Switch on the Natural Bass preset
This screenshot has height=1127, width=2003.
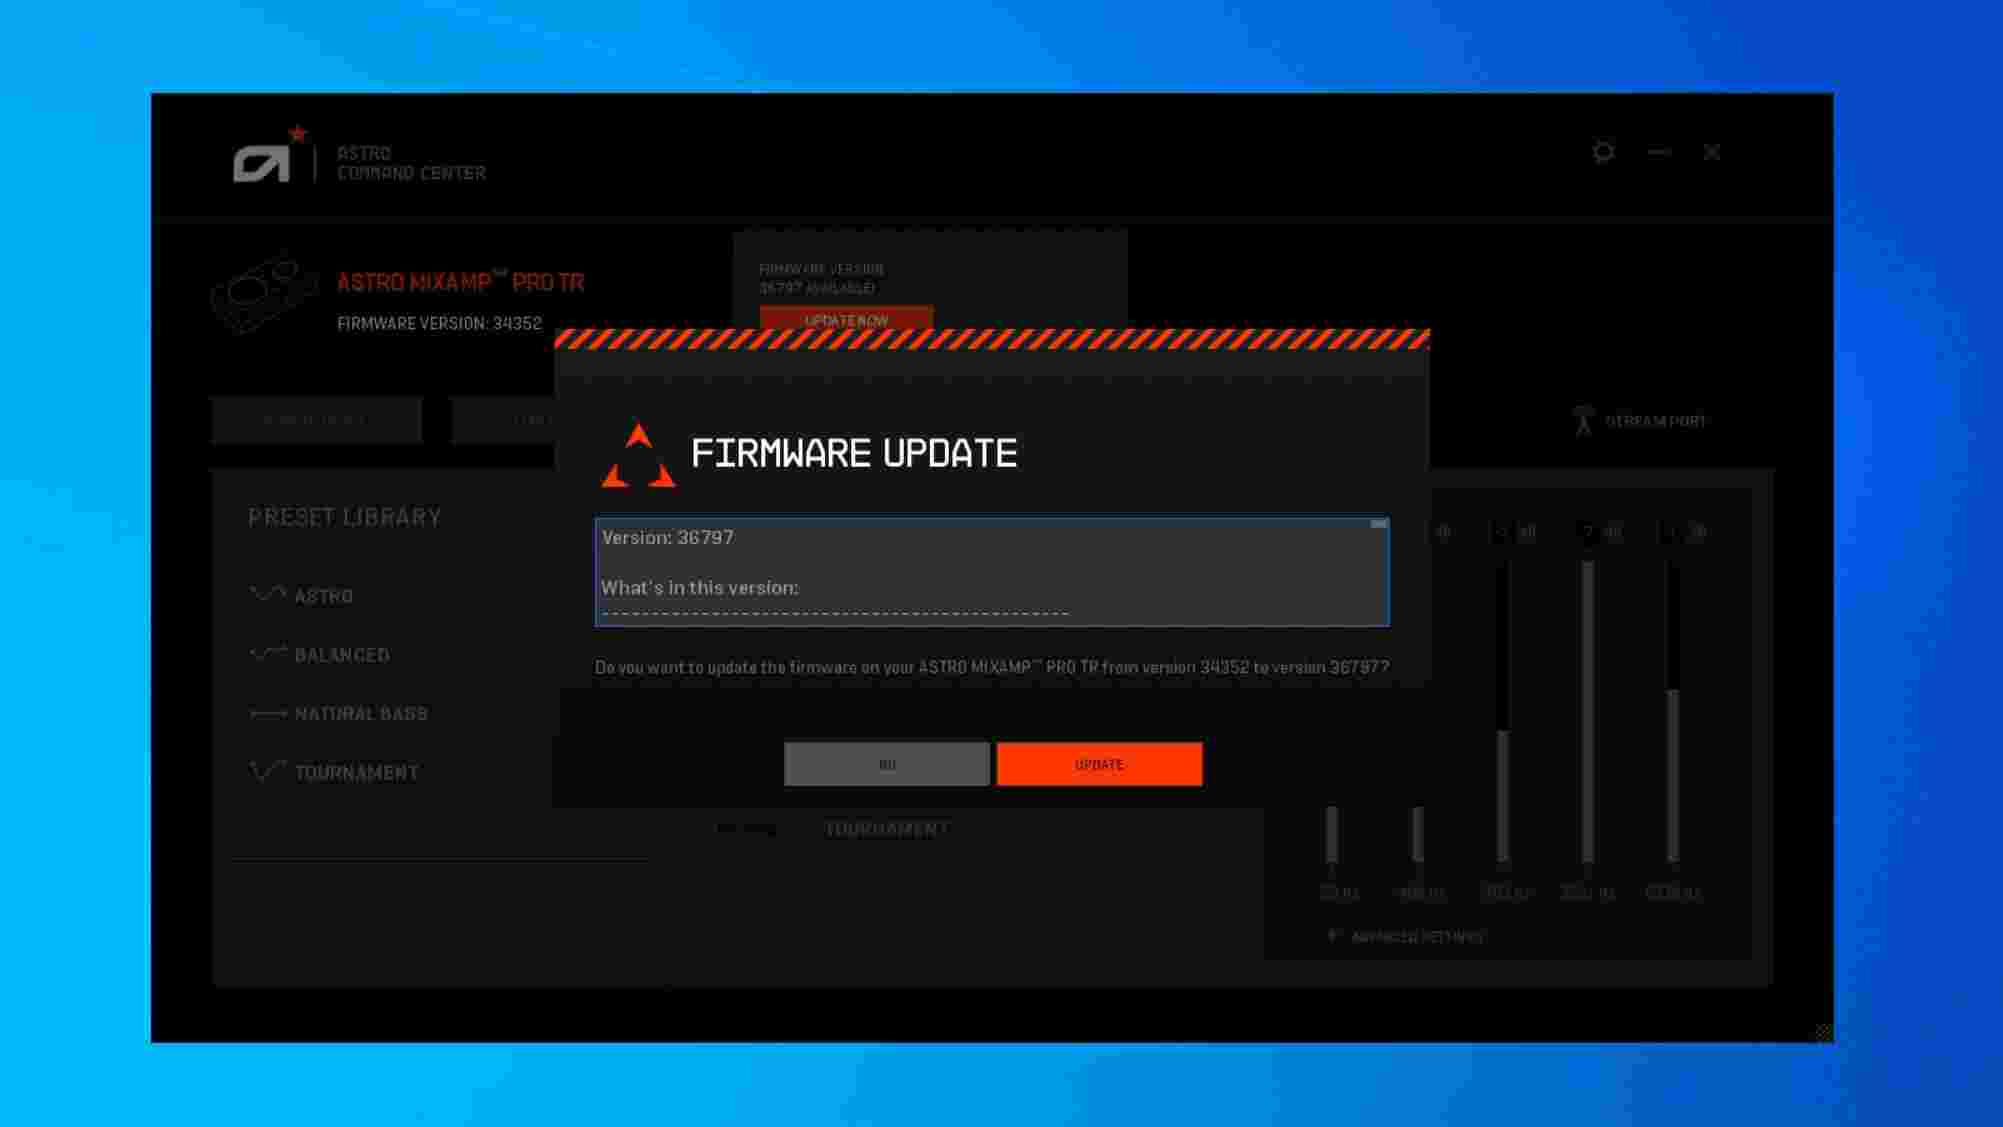[x=360, y=714]
